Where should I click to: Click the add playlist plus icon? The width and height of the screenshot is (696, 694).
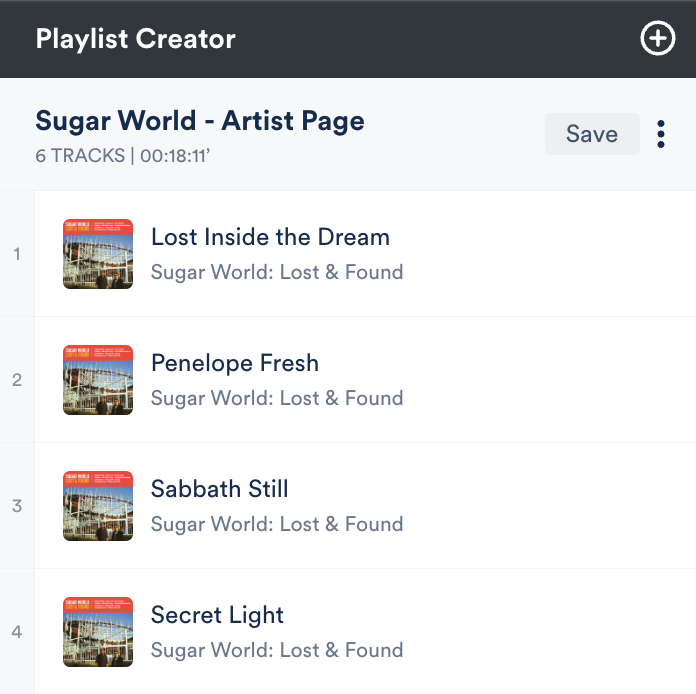tap(657, 39)
